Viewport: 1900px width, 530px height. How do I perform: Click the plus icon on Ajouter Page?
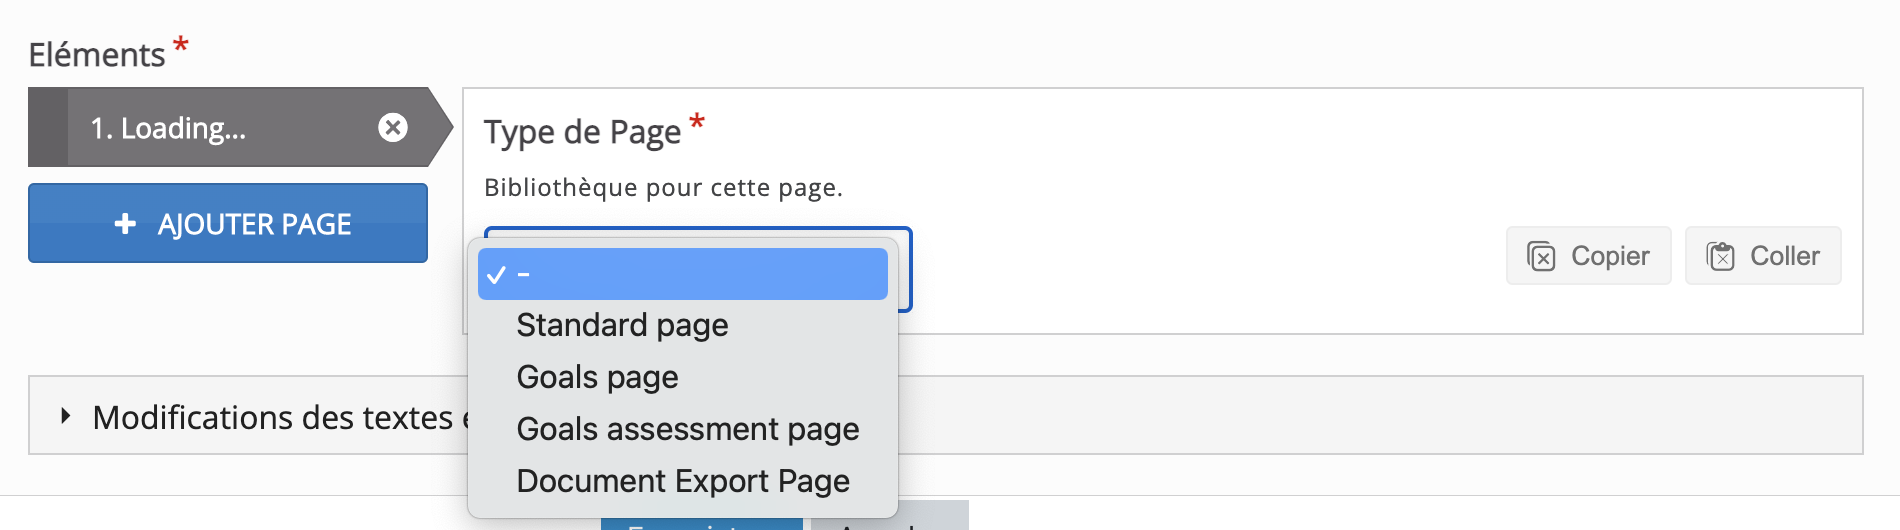[x=125, y=224]
